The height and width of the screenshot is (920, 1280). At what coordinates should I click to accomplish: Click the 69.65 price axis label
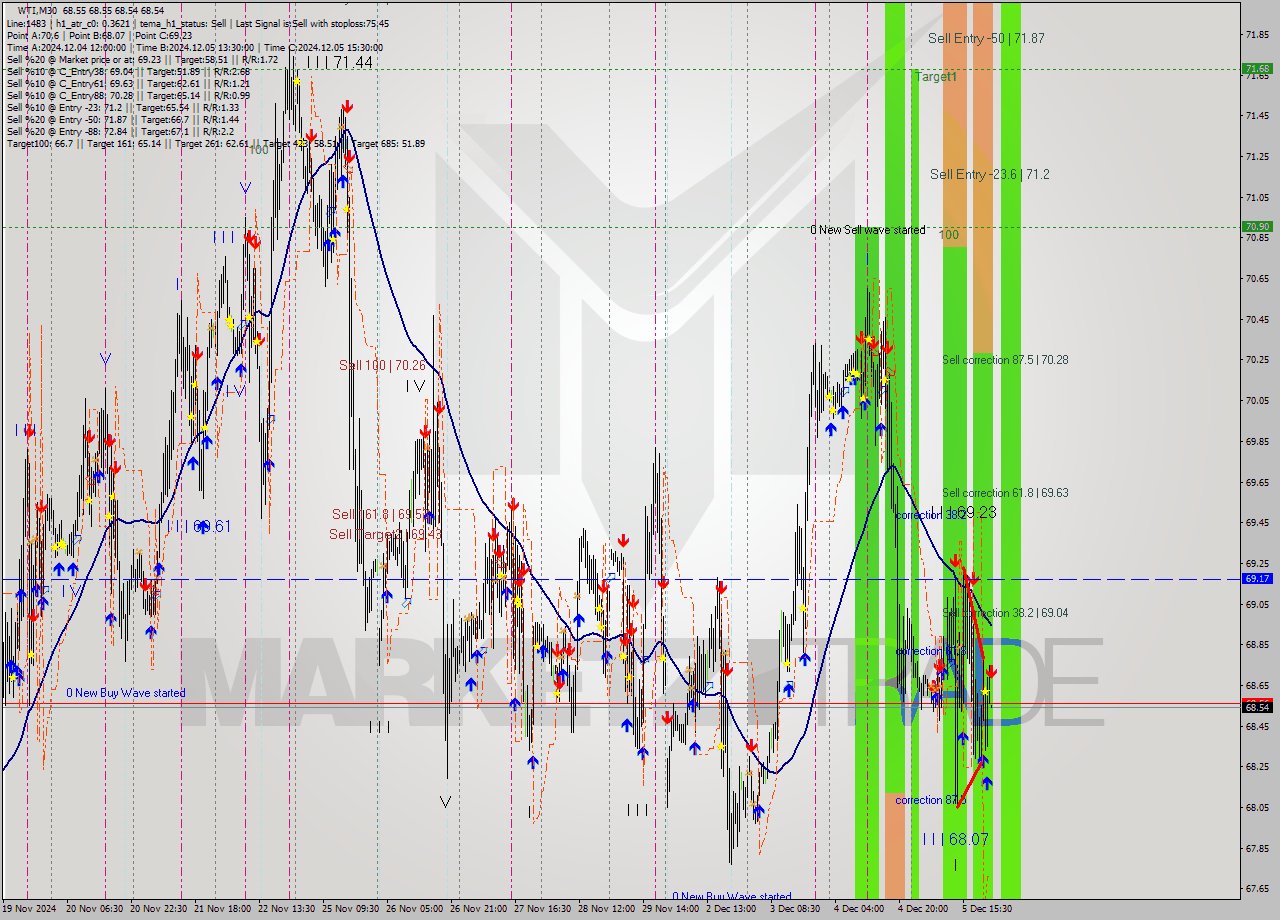[x=1257, y=482]
